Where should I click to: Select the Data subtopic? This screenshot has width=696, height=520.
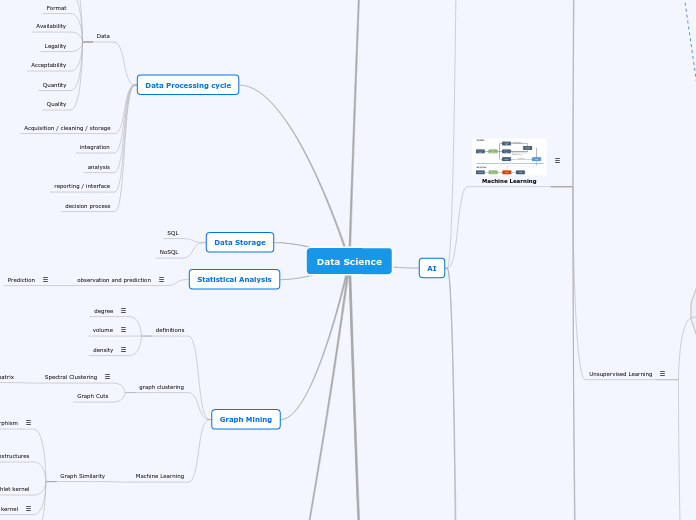pos(103,36)
